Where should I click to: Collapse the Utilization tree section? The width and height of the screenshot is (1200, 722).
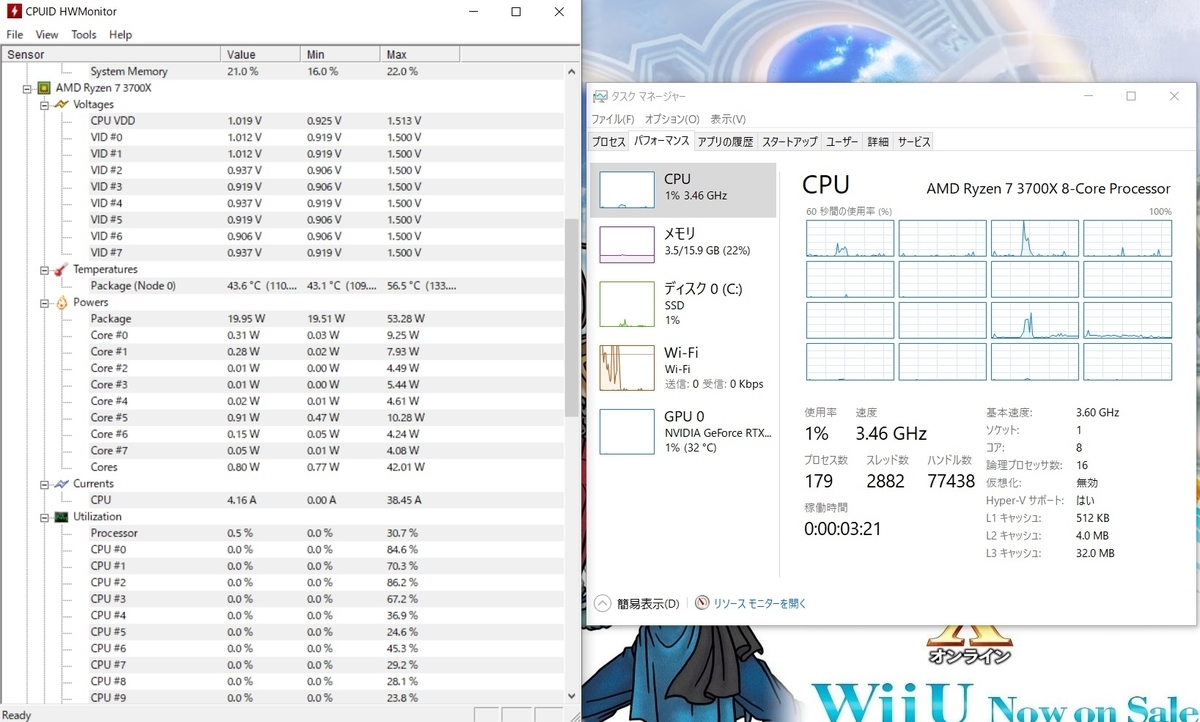click(x=44, y=517)
